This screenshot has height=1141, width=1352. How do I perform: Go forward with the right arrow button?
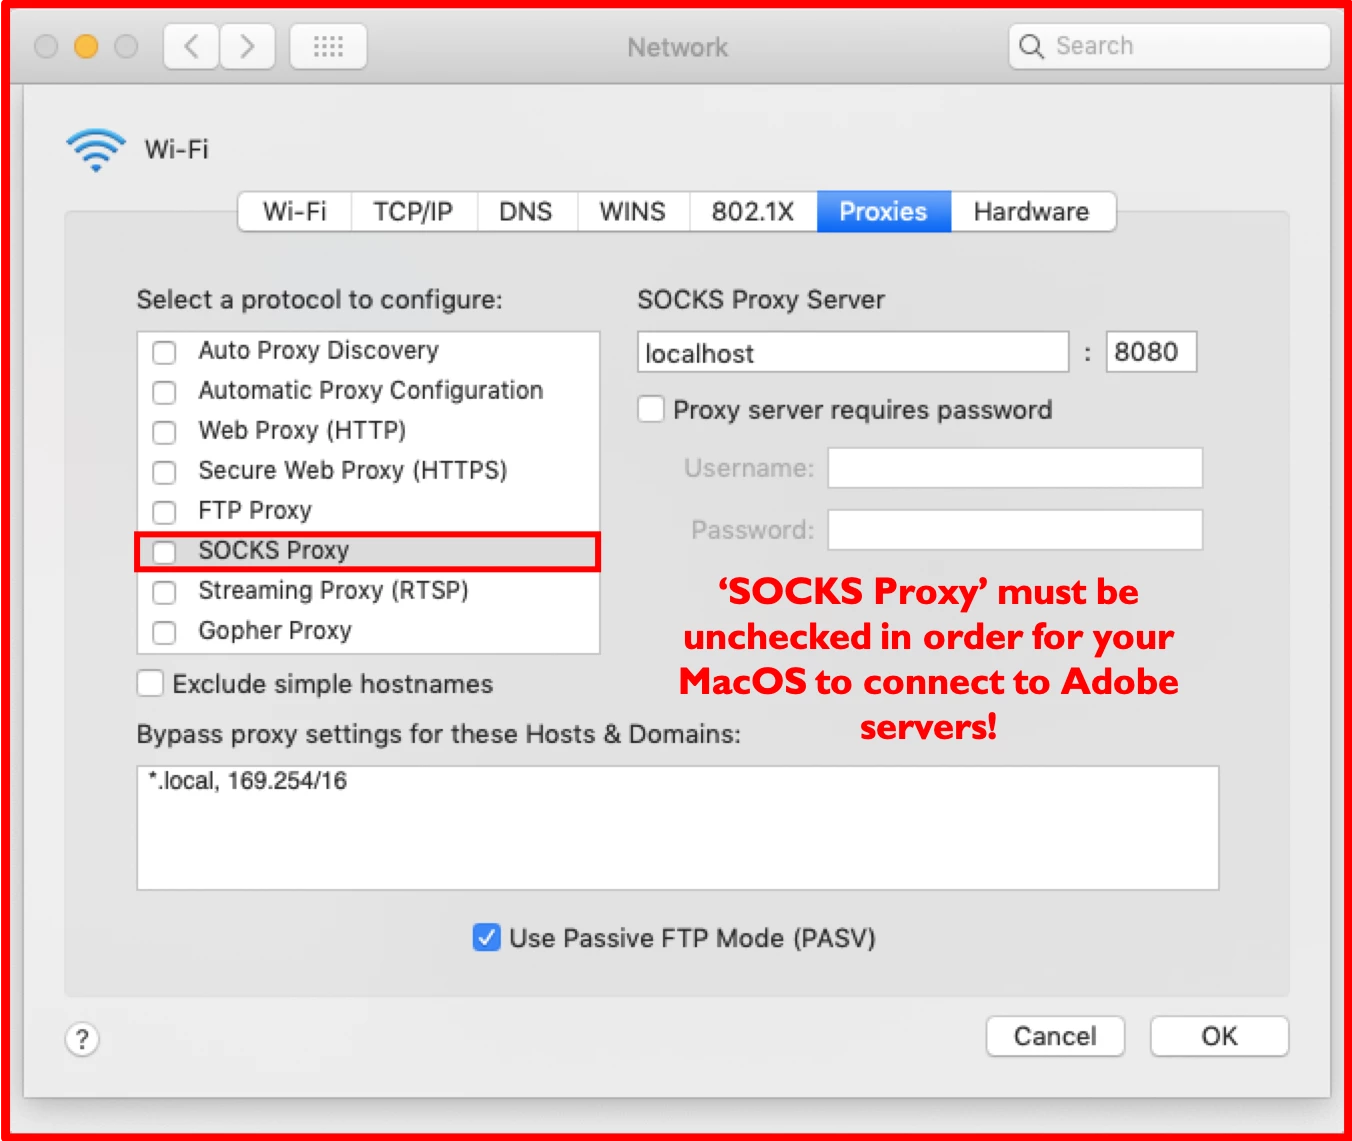pyautogui.click(x=247, y=46)
